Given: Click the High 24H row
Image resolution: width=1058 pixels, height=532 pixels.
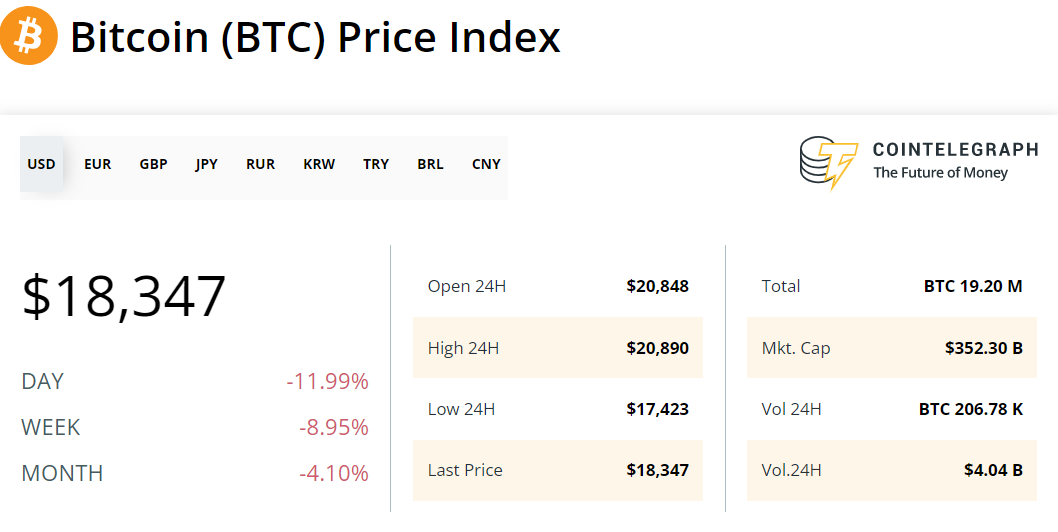Looking at the screenshot, I should [557, 348].
